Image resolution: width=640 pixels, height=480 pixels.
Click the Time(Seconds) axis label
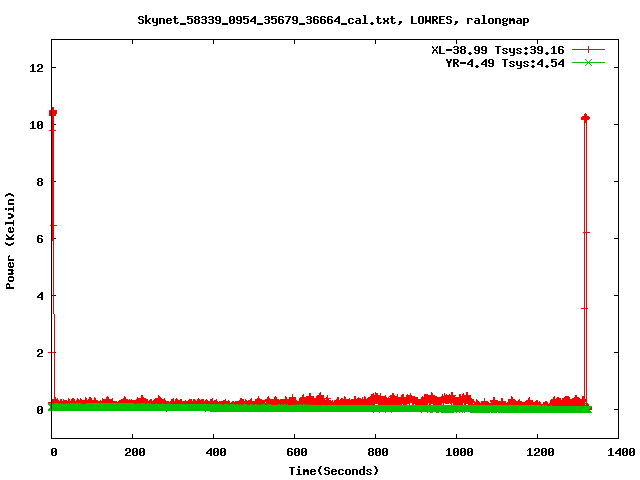point(334,470)
